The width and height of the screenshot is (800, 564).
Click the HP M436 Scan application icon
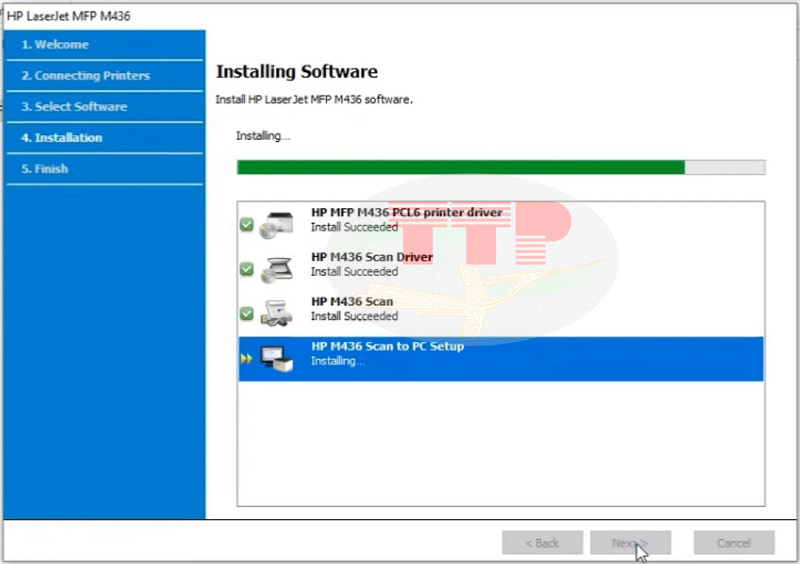[x=277, y=313]
